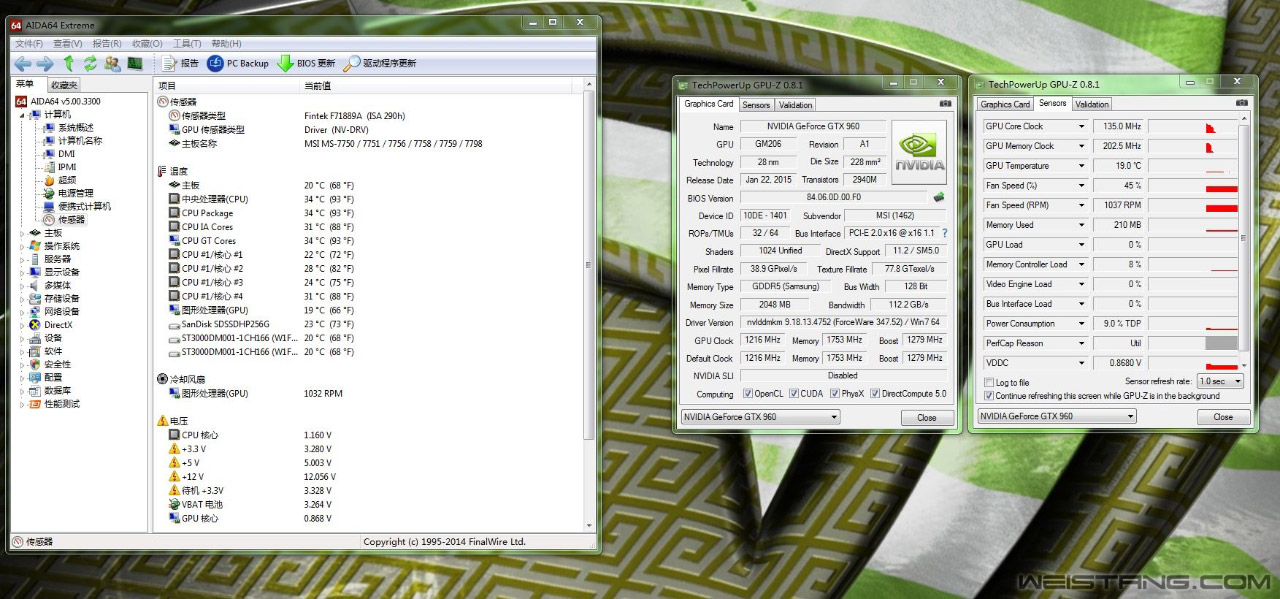Viewport: 1280px width, 599px height.
Task: Click the AIDA64 back navigation arrow
Action: [22, 63]
